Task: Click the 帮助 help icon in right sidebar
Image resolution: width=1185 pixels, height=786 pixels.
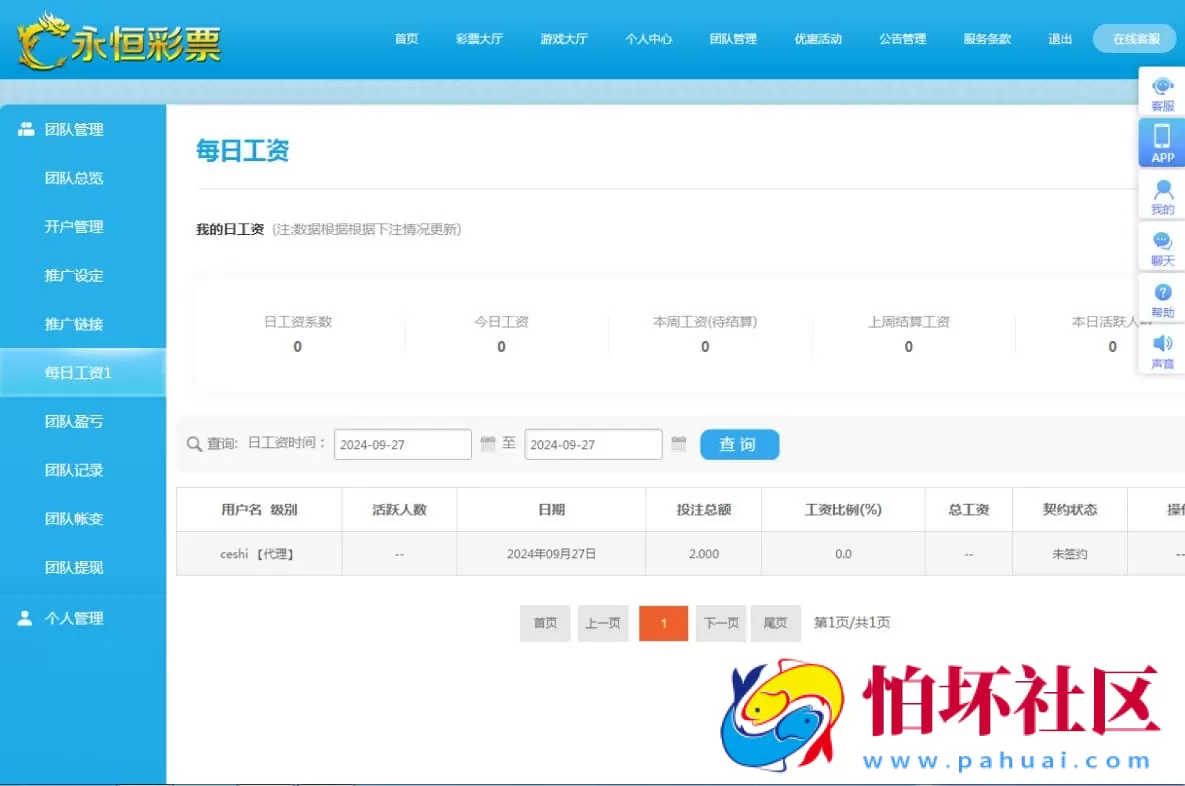Action: [x=1161, y=298]
